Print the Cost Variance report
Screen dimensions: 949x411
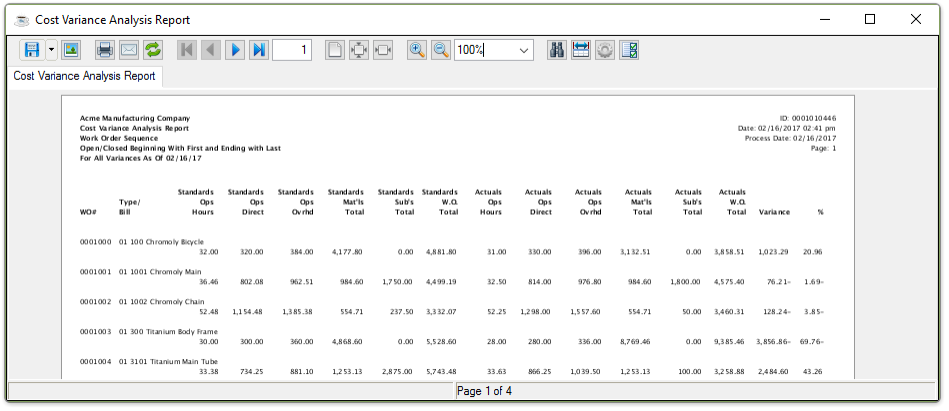104,49
